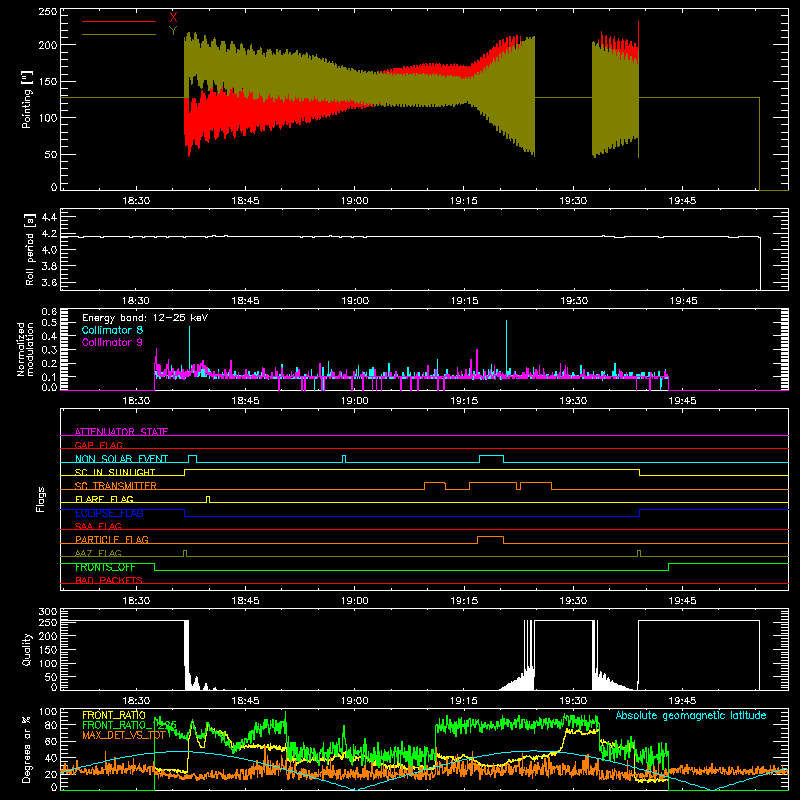Click the tall red X spike near 19:39

coord(638,35)
